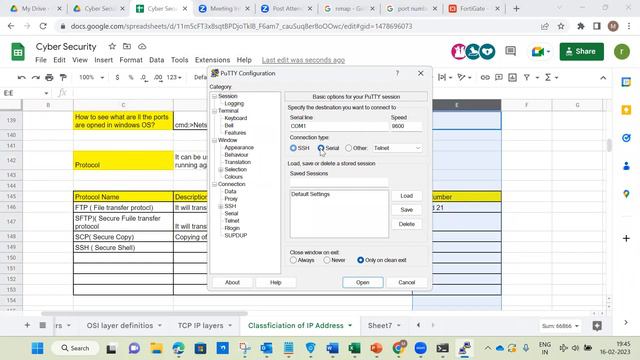Expand the Selection tree node in PuTTY
Viewport: 640px width, 360px height.
(220, 170)
